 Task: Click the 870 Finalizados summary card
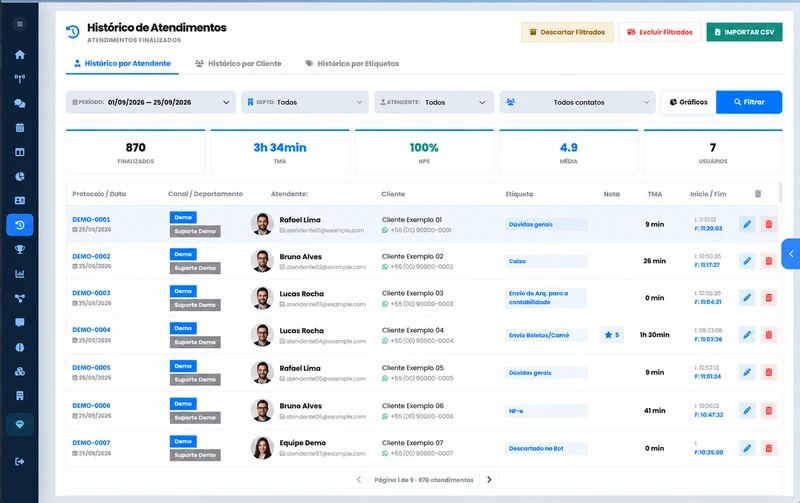(136, 152)
